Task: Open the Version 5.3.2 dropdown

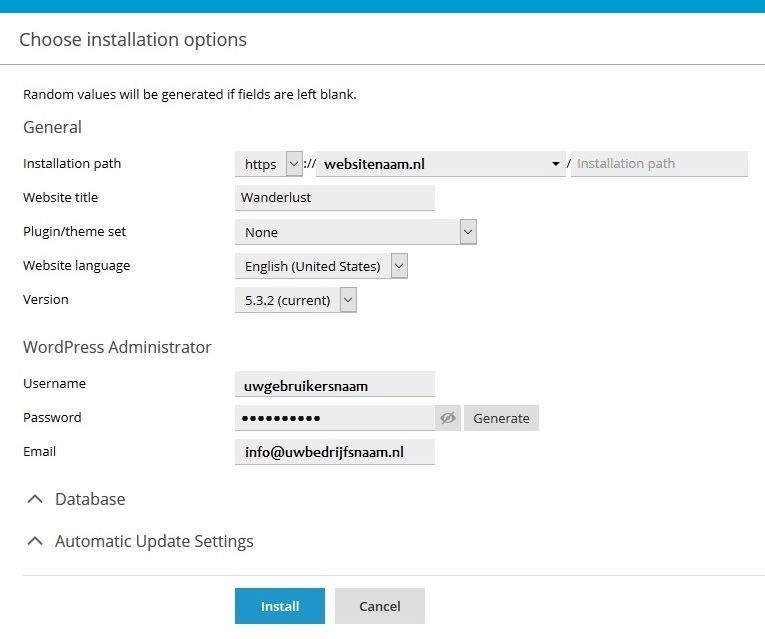Action: click(296, 300)
